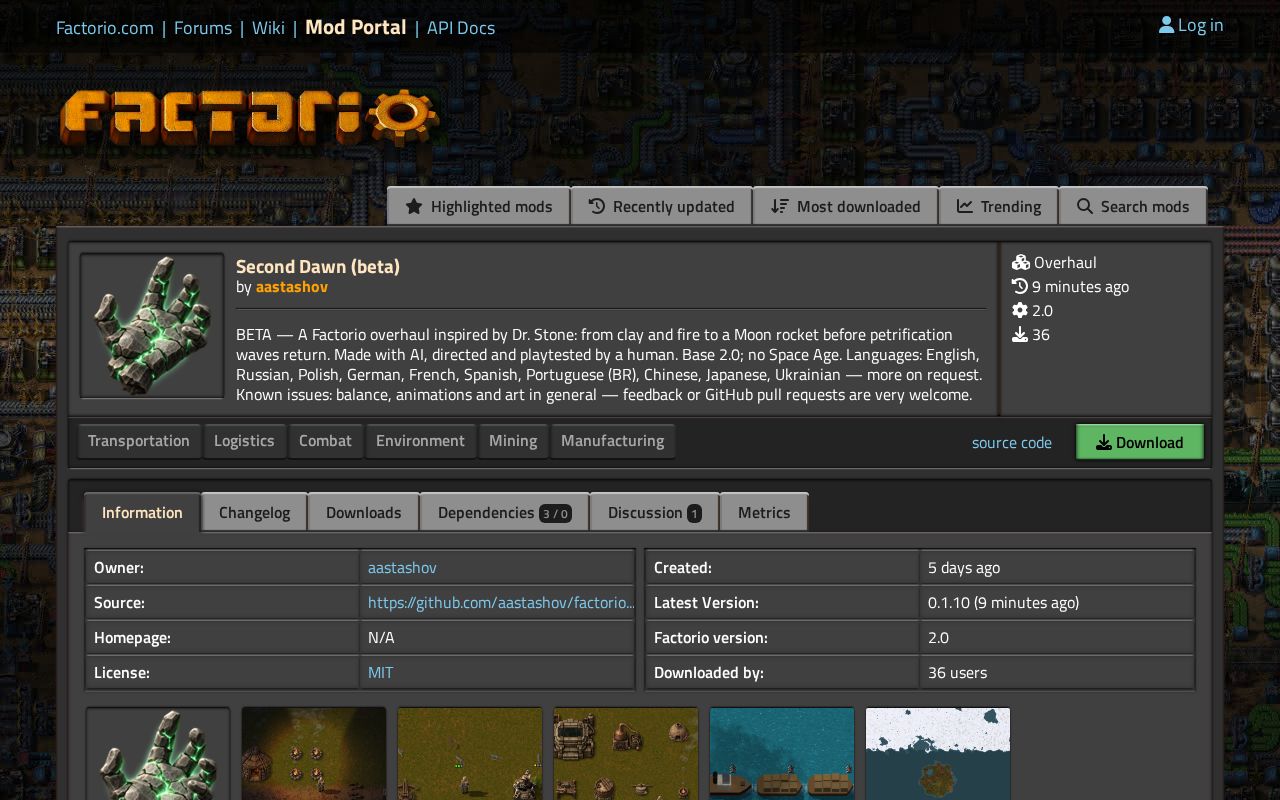Open the dark campfire huts screenshot thumbnail

point(314,754)
